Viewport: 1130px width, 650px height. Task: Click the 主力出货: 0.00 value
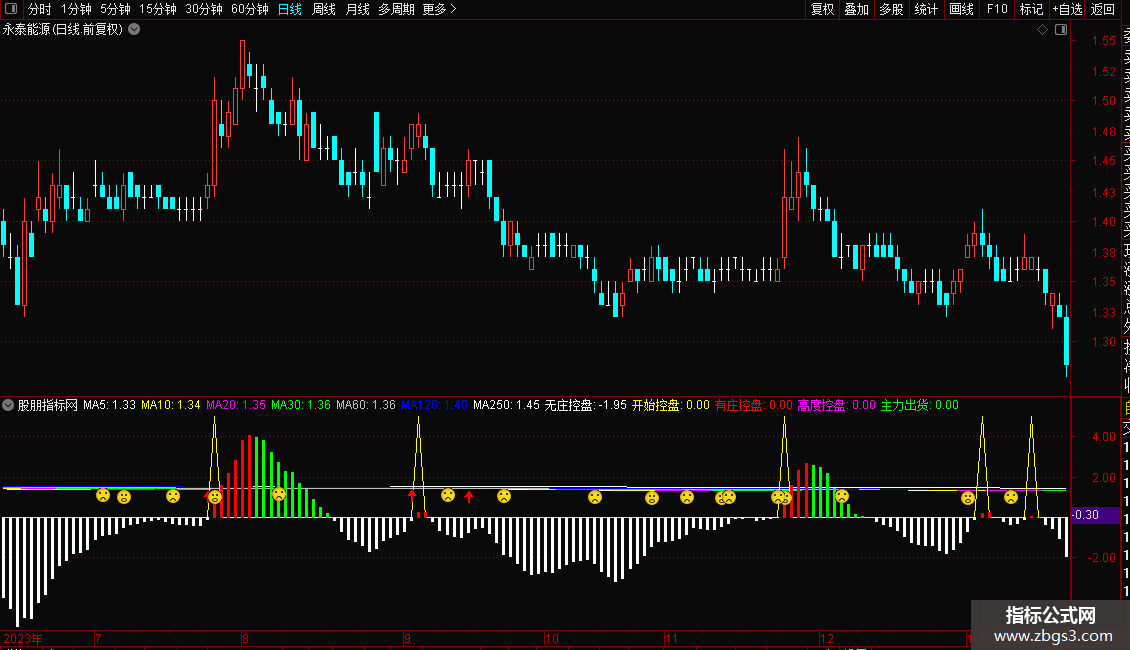[x=920, y=405]
